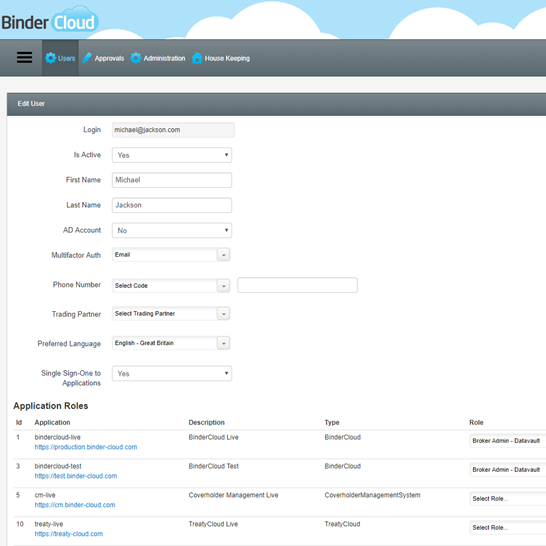The height and width of the screenshot is (546, 546).
Task: Click the Application Roles heading
Action: [x=51, y=406]
